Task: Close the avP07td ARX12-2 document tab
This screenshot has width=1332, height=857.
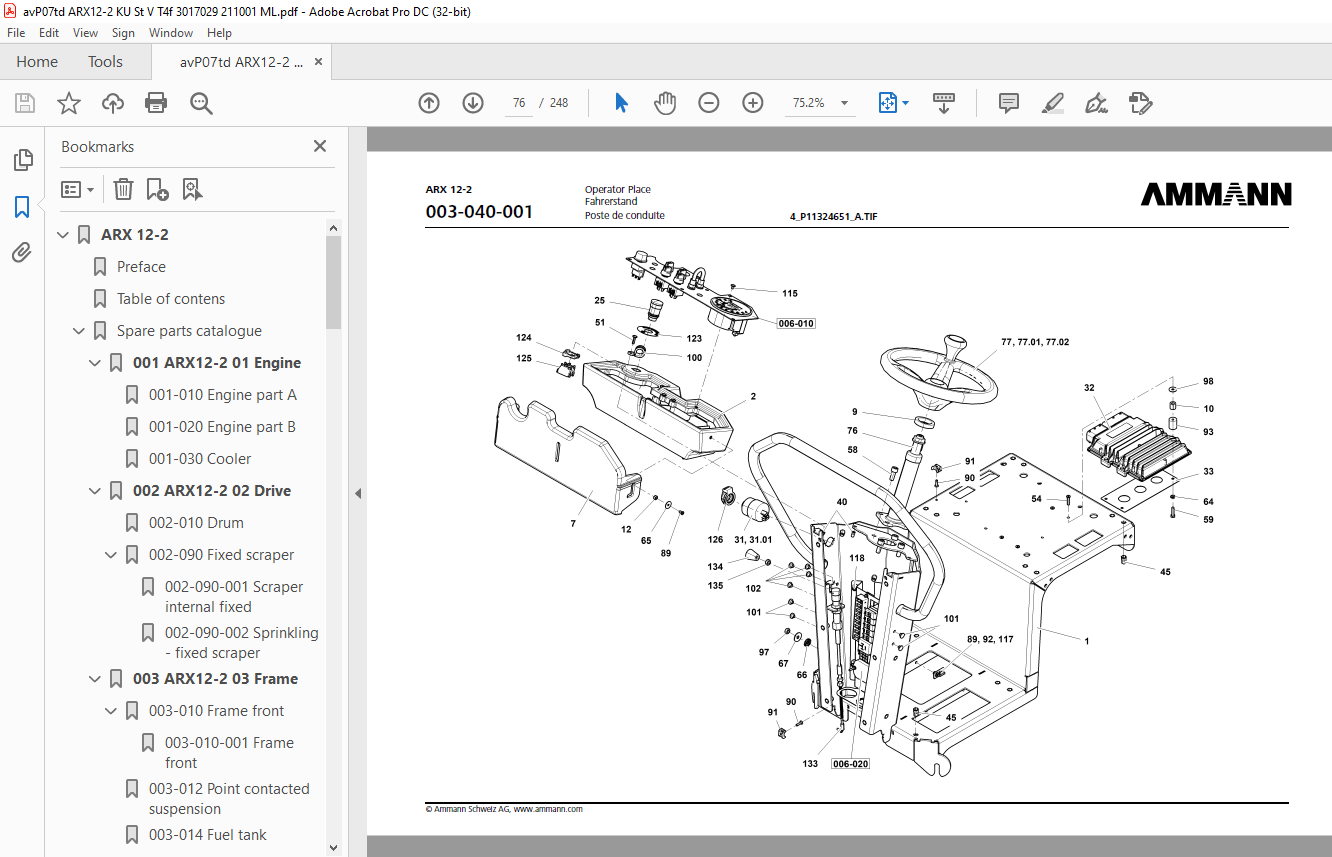Action: click(318, 62)
